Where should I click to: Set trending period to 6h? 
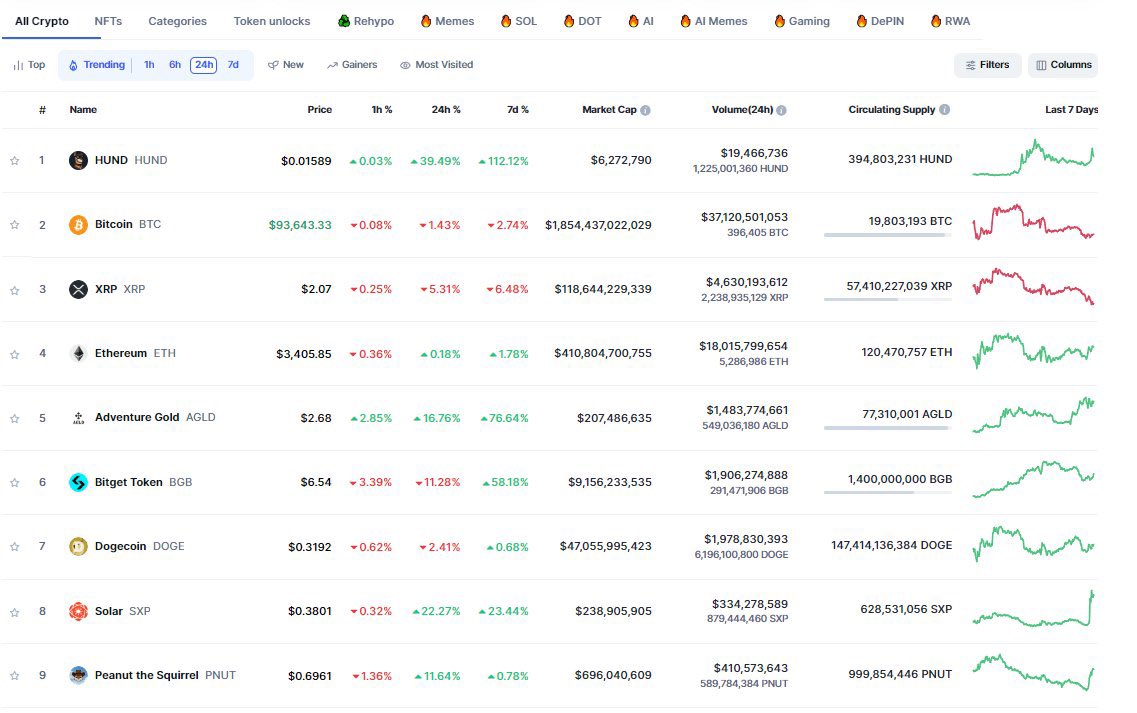tap(175, 65)
